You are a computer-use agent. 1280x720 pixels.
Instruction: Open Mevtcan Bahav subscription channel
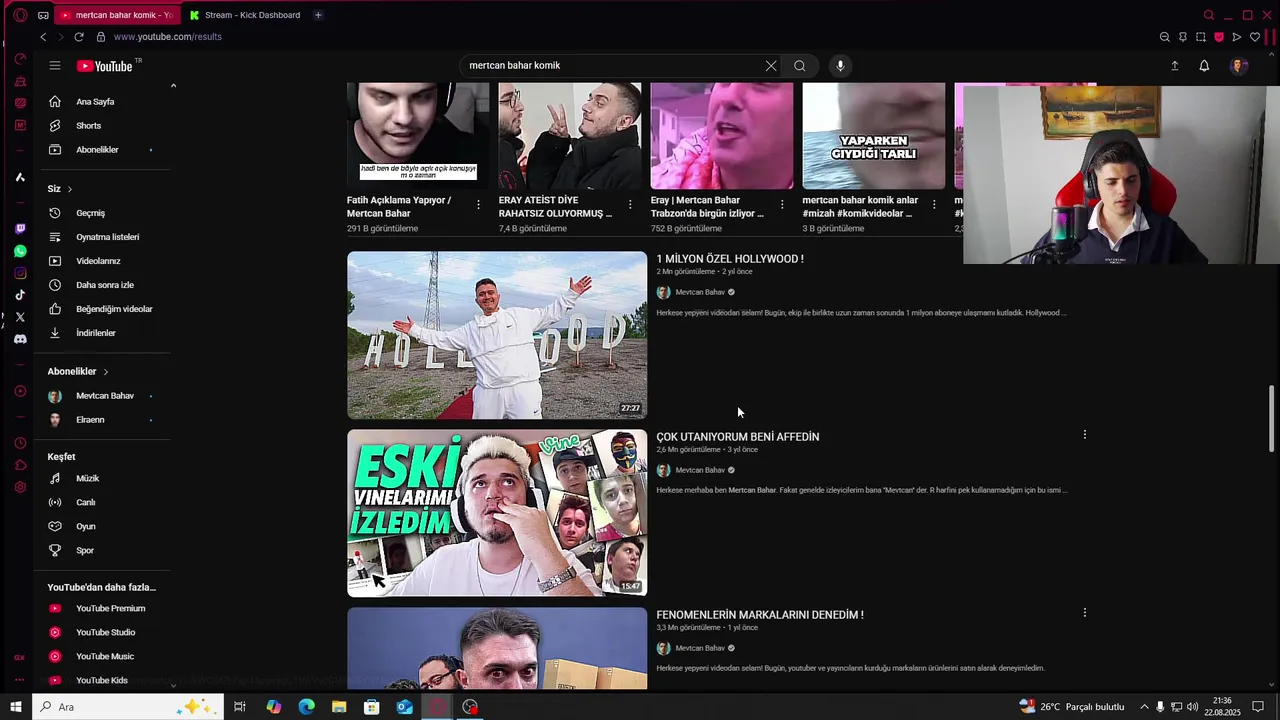(x=103, y=396)
